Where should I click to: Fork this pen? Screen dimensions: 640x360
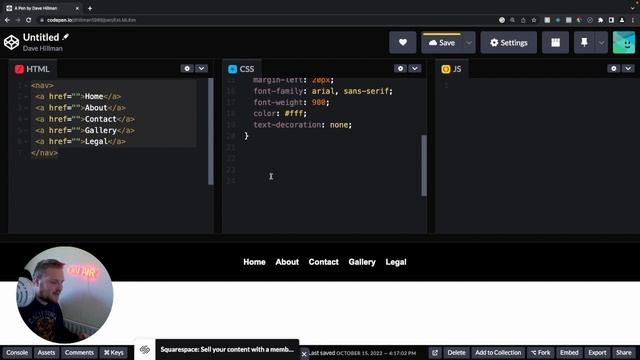coord(540,353)
